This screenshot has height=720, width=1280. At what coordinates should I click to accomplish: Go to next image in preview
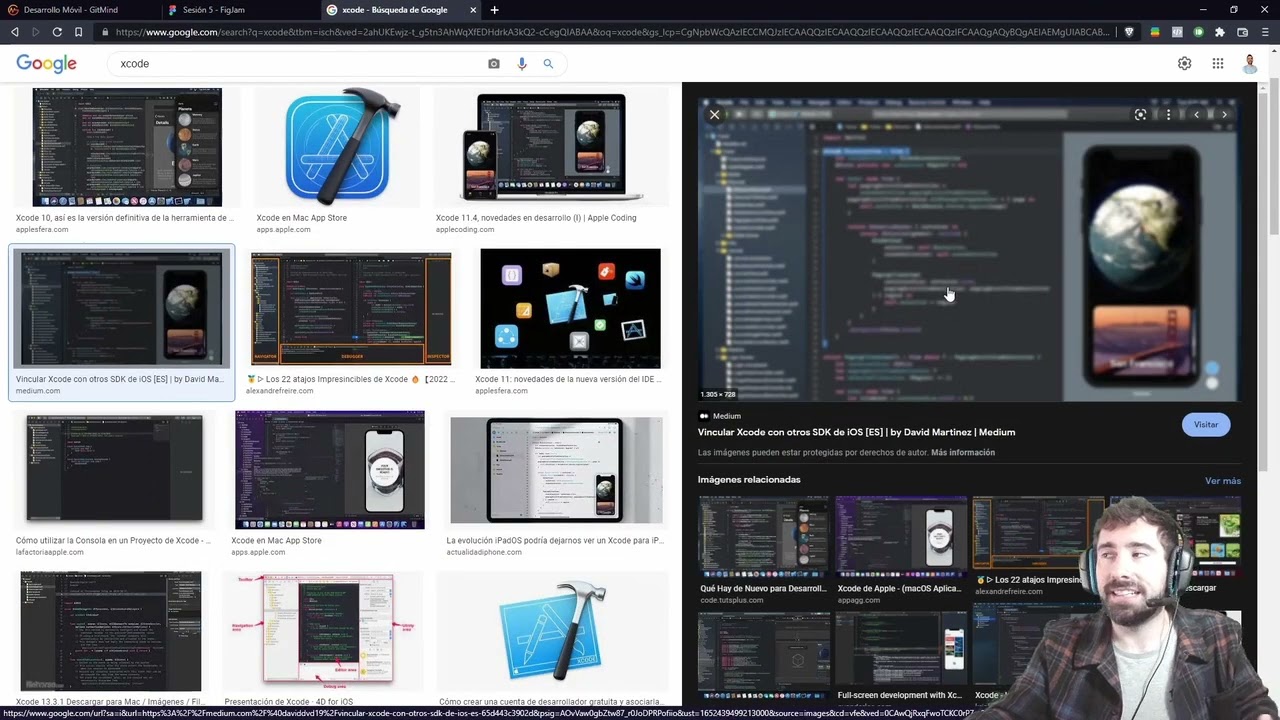[x=1224, y=115]
